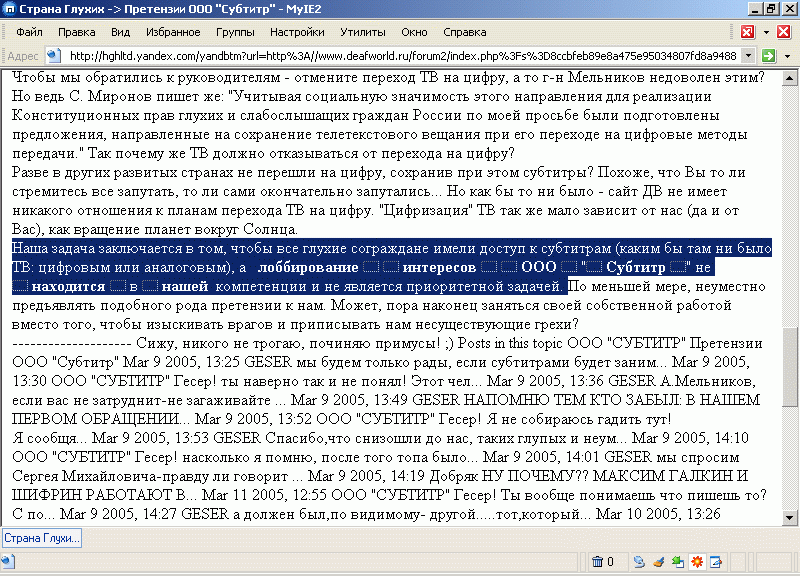Click the vertical scrollbar thumb
Screen dimensions: 800x576
click(790, 366)
